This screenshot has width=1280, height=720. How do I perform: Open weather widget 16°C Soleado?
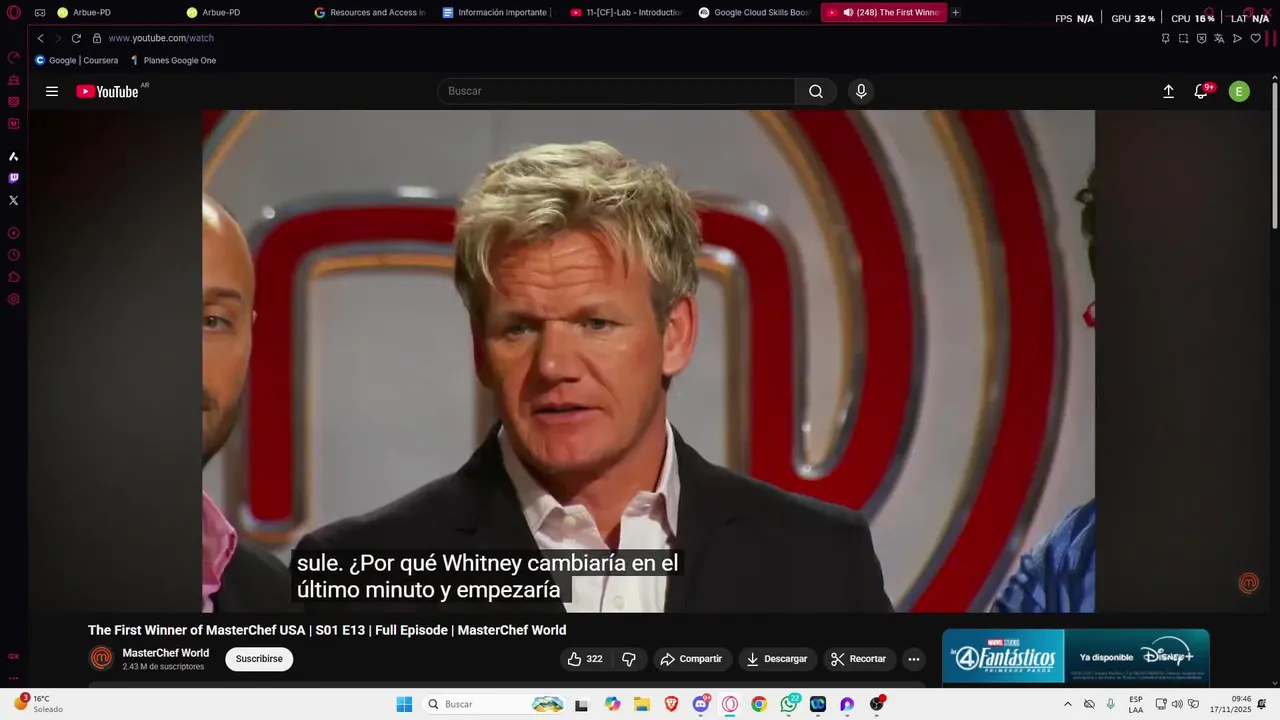38,704
